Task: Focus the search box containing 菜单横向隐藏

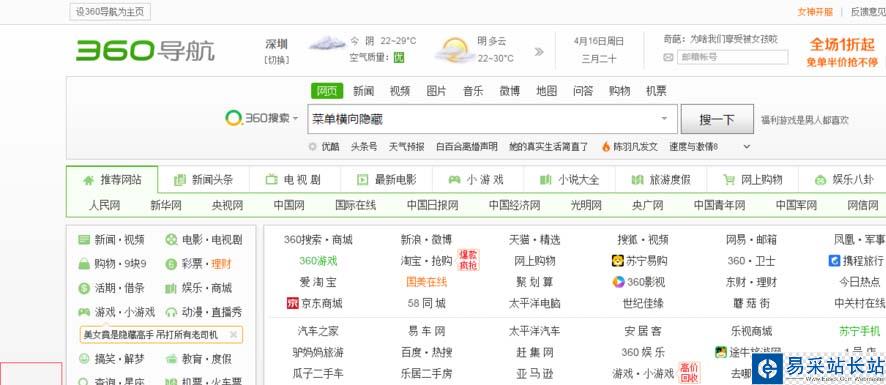Action: (492, 119)
